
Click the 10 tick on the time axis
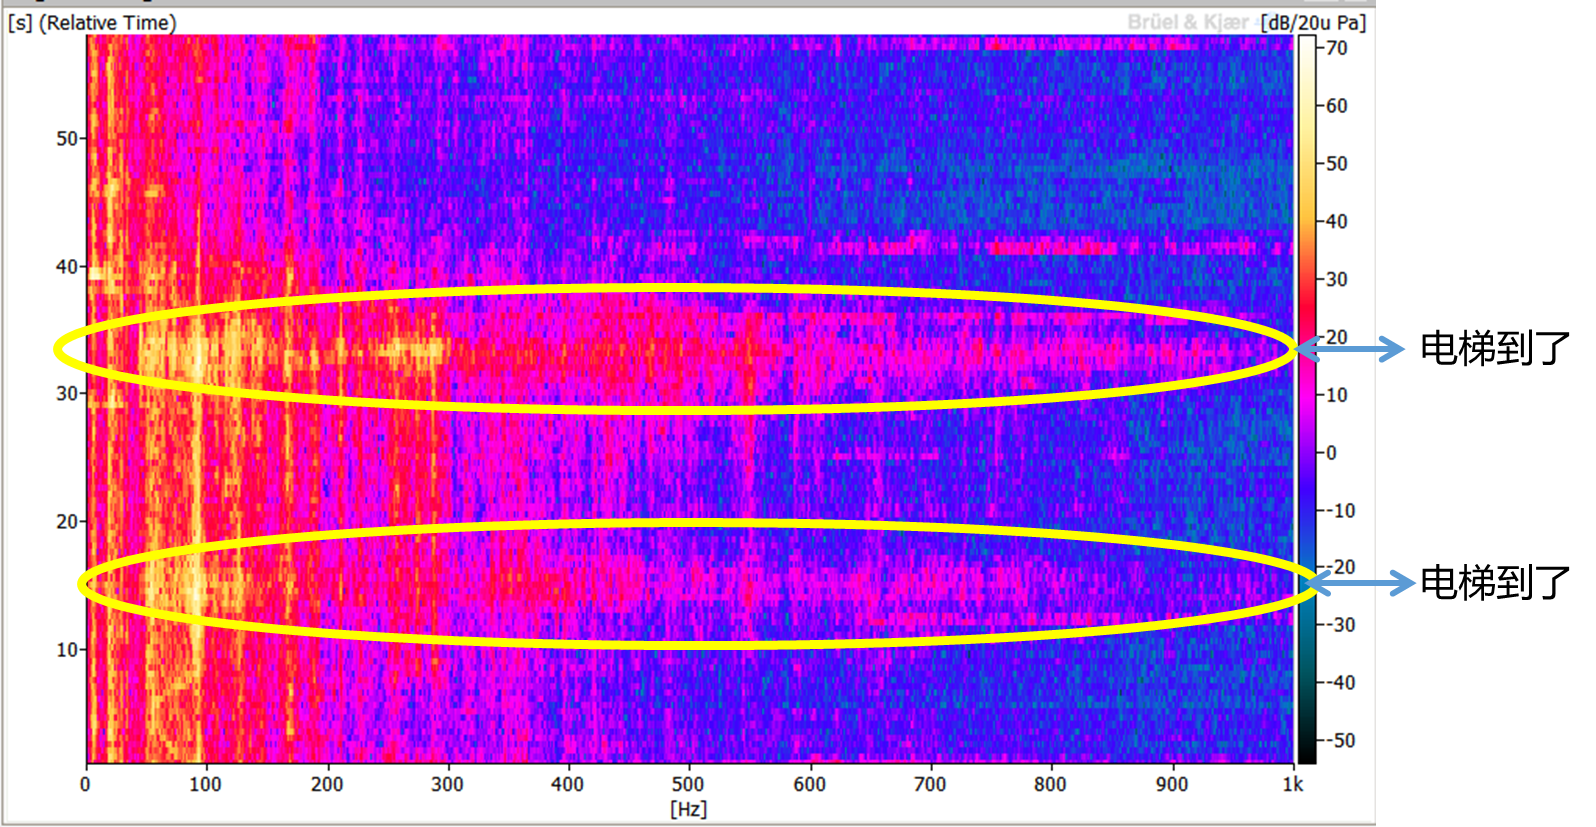tap(66, 650)
